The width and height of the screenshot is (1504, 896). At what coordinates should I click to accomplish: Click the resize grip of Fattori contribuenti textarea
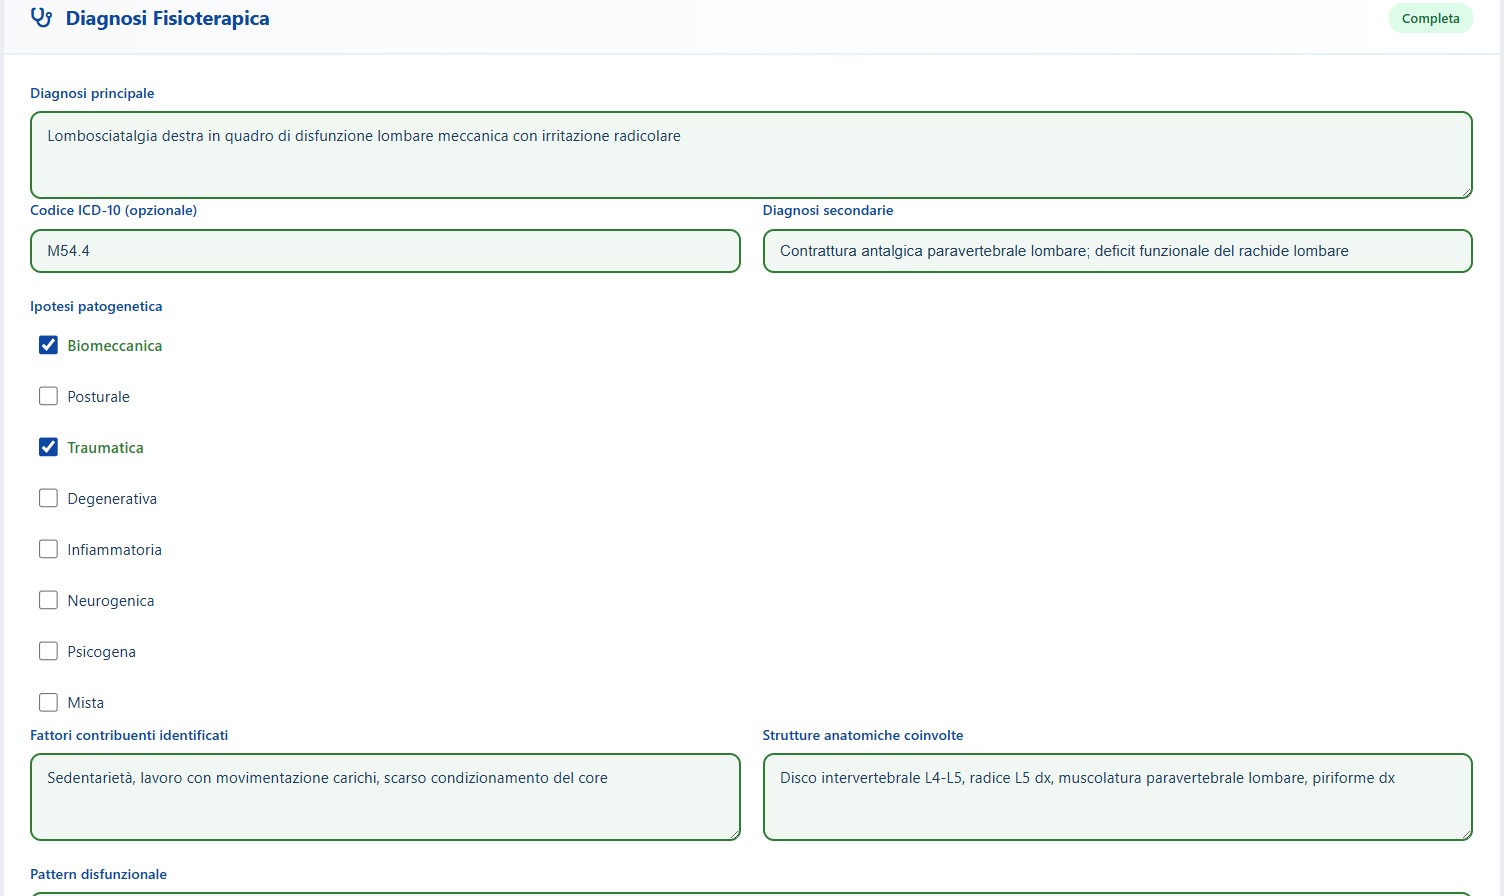735,836
